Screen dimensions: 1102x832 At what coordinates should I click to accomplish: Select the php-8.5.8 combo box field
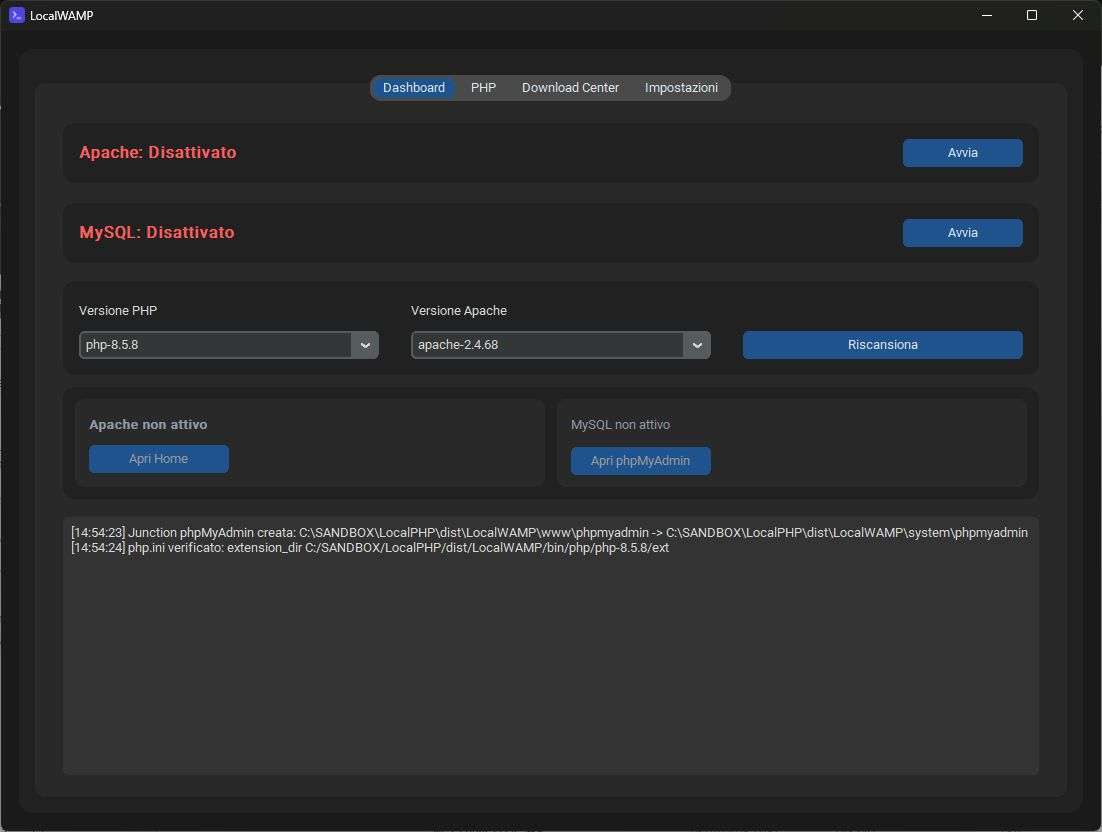(x=228, y=345)
